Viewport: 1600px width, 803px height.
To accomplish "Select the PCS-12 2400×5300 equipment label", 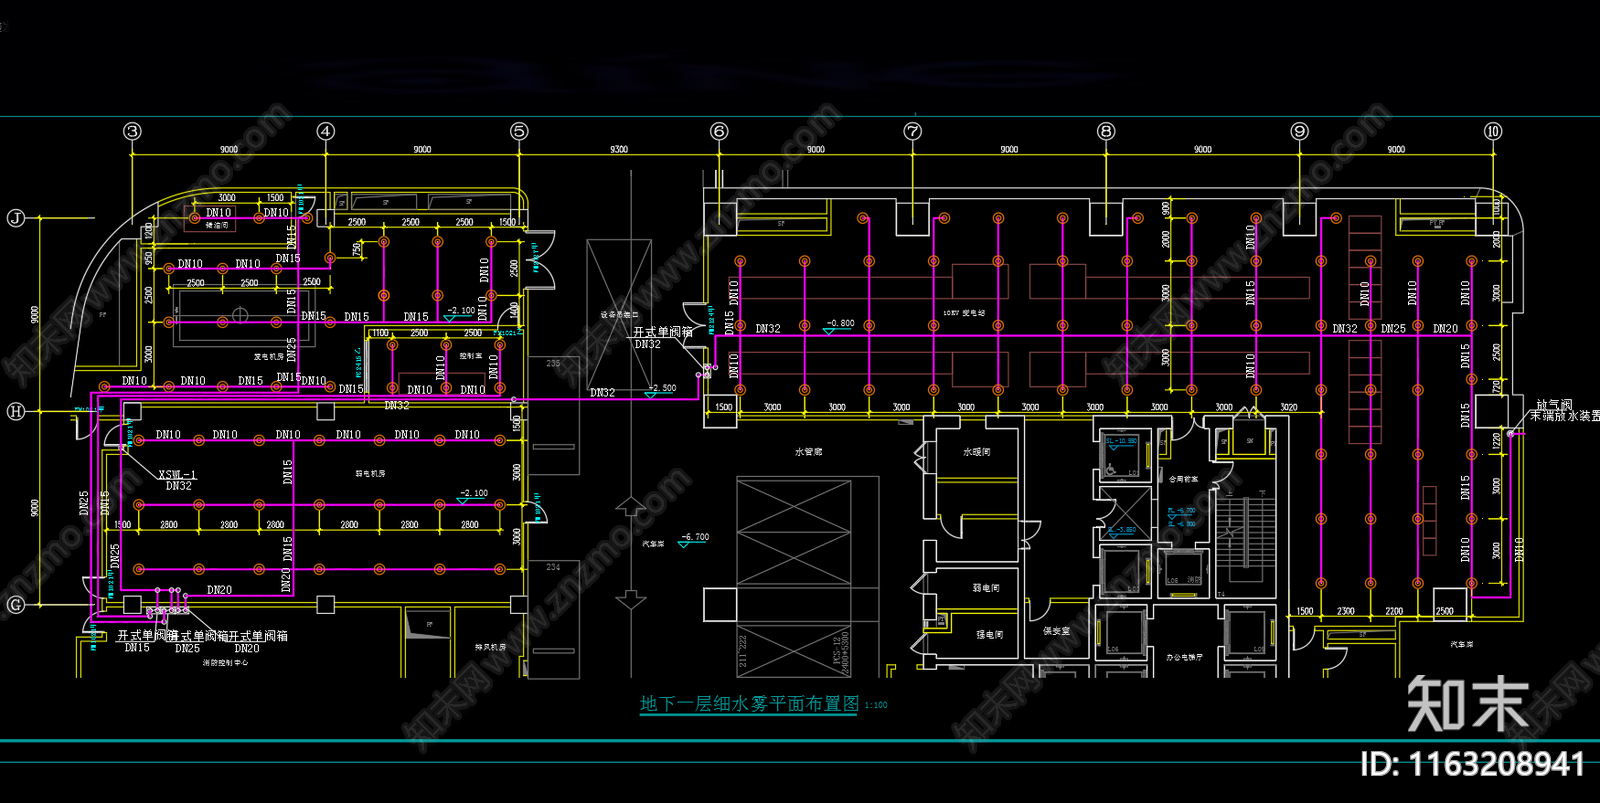I will point(841,651).
